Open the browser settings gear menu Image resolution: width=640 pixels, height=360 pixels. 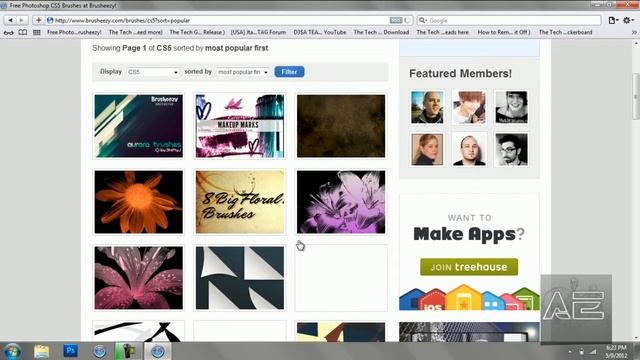click(x=628, y=20)
